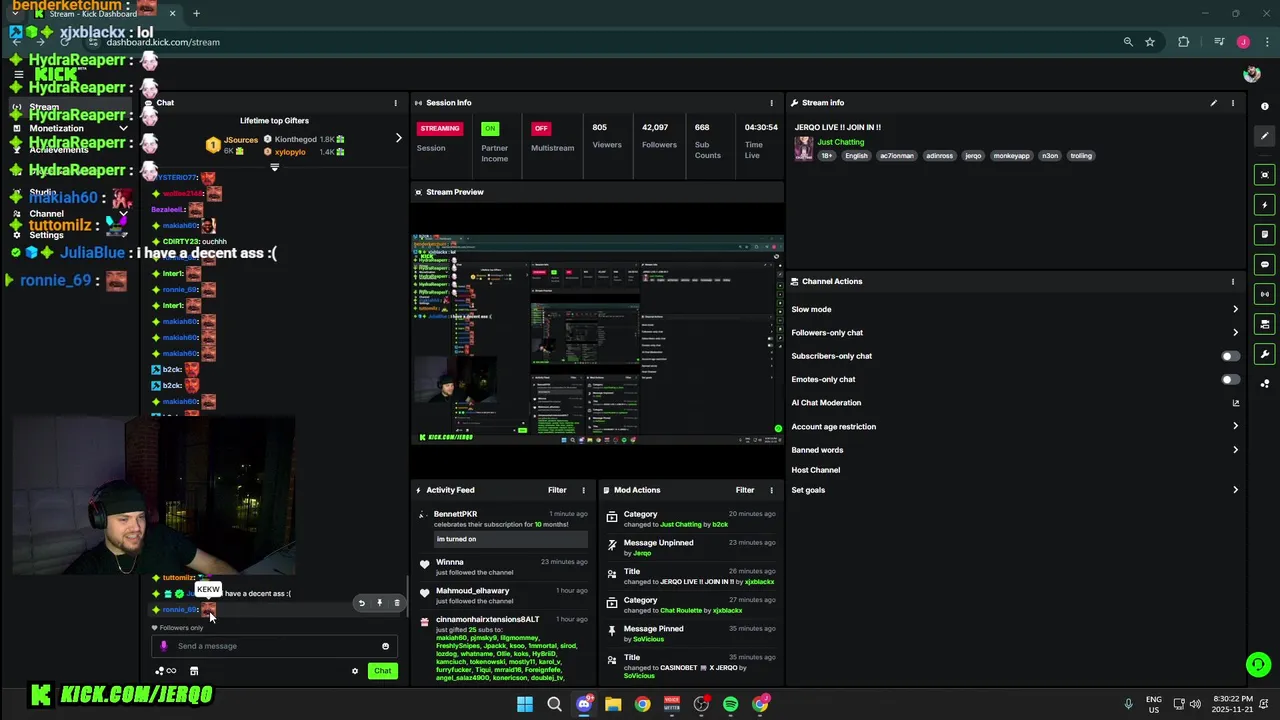Viewport: 1280px width, 720px height.
Task: Collapse the gifters leaderboard chevron
Action: 274,168
